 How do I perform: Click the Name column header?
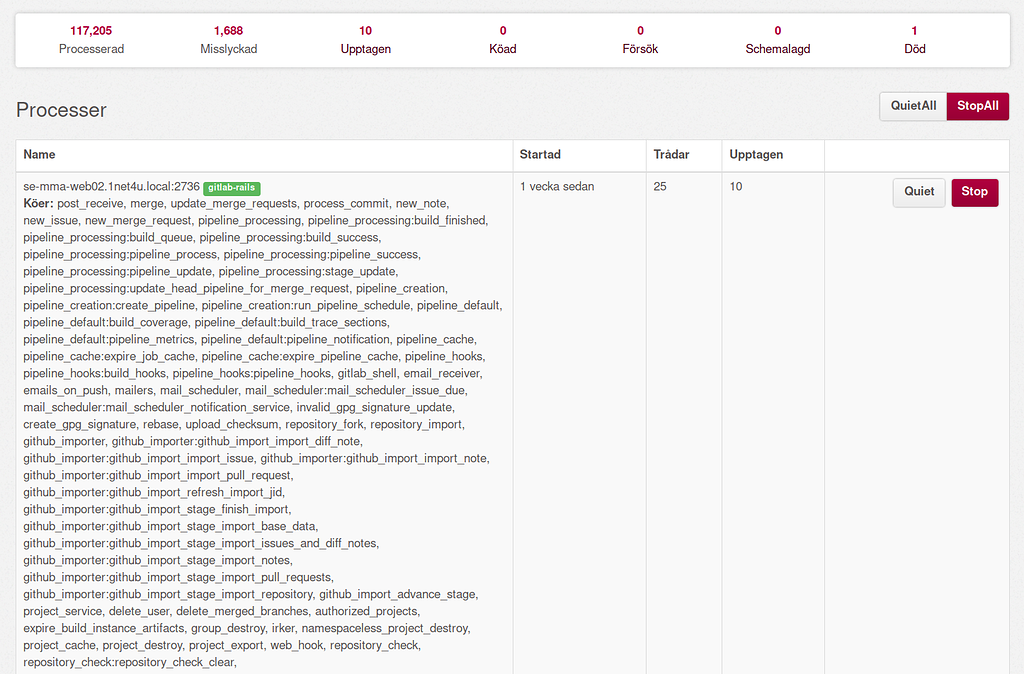point(41,155)
